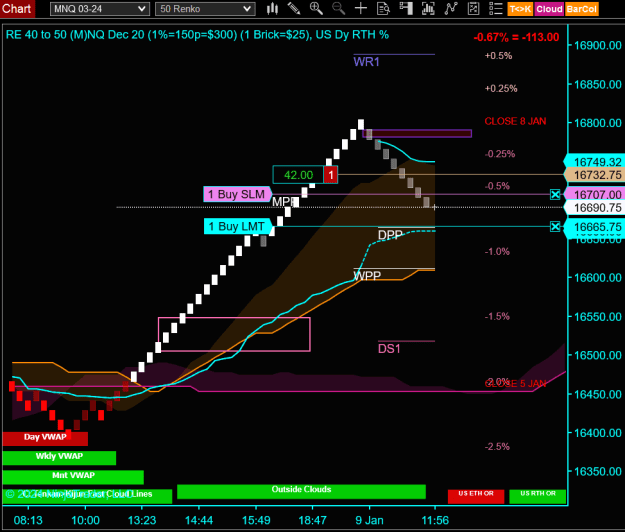The height and width of the screenshot is (532, 625).
Task: Open chart properties list icon
Action: point(495,8)
